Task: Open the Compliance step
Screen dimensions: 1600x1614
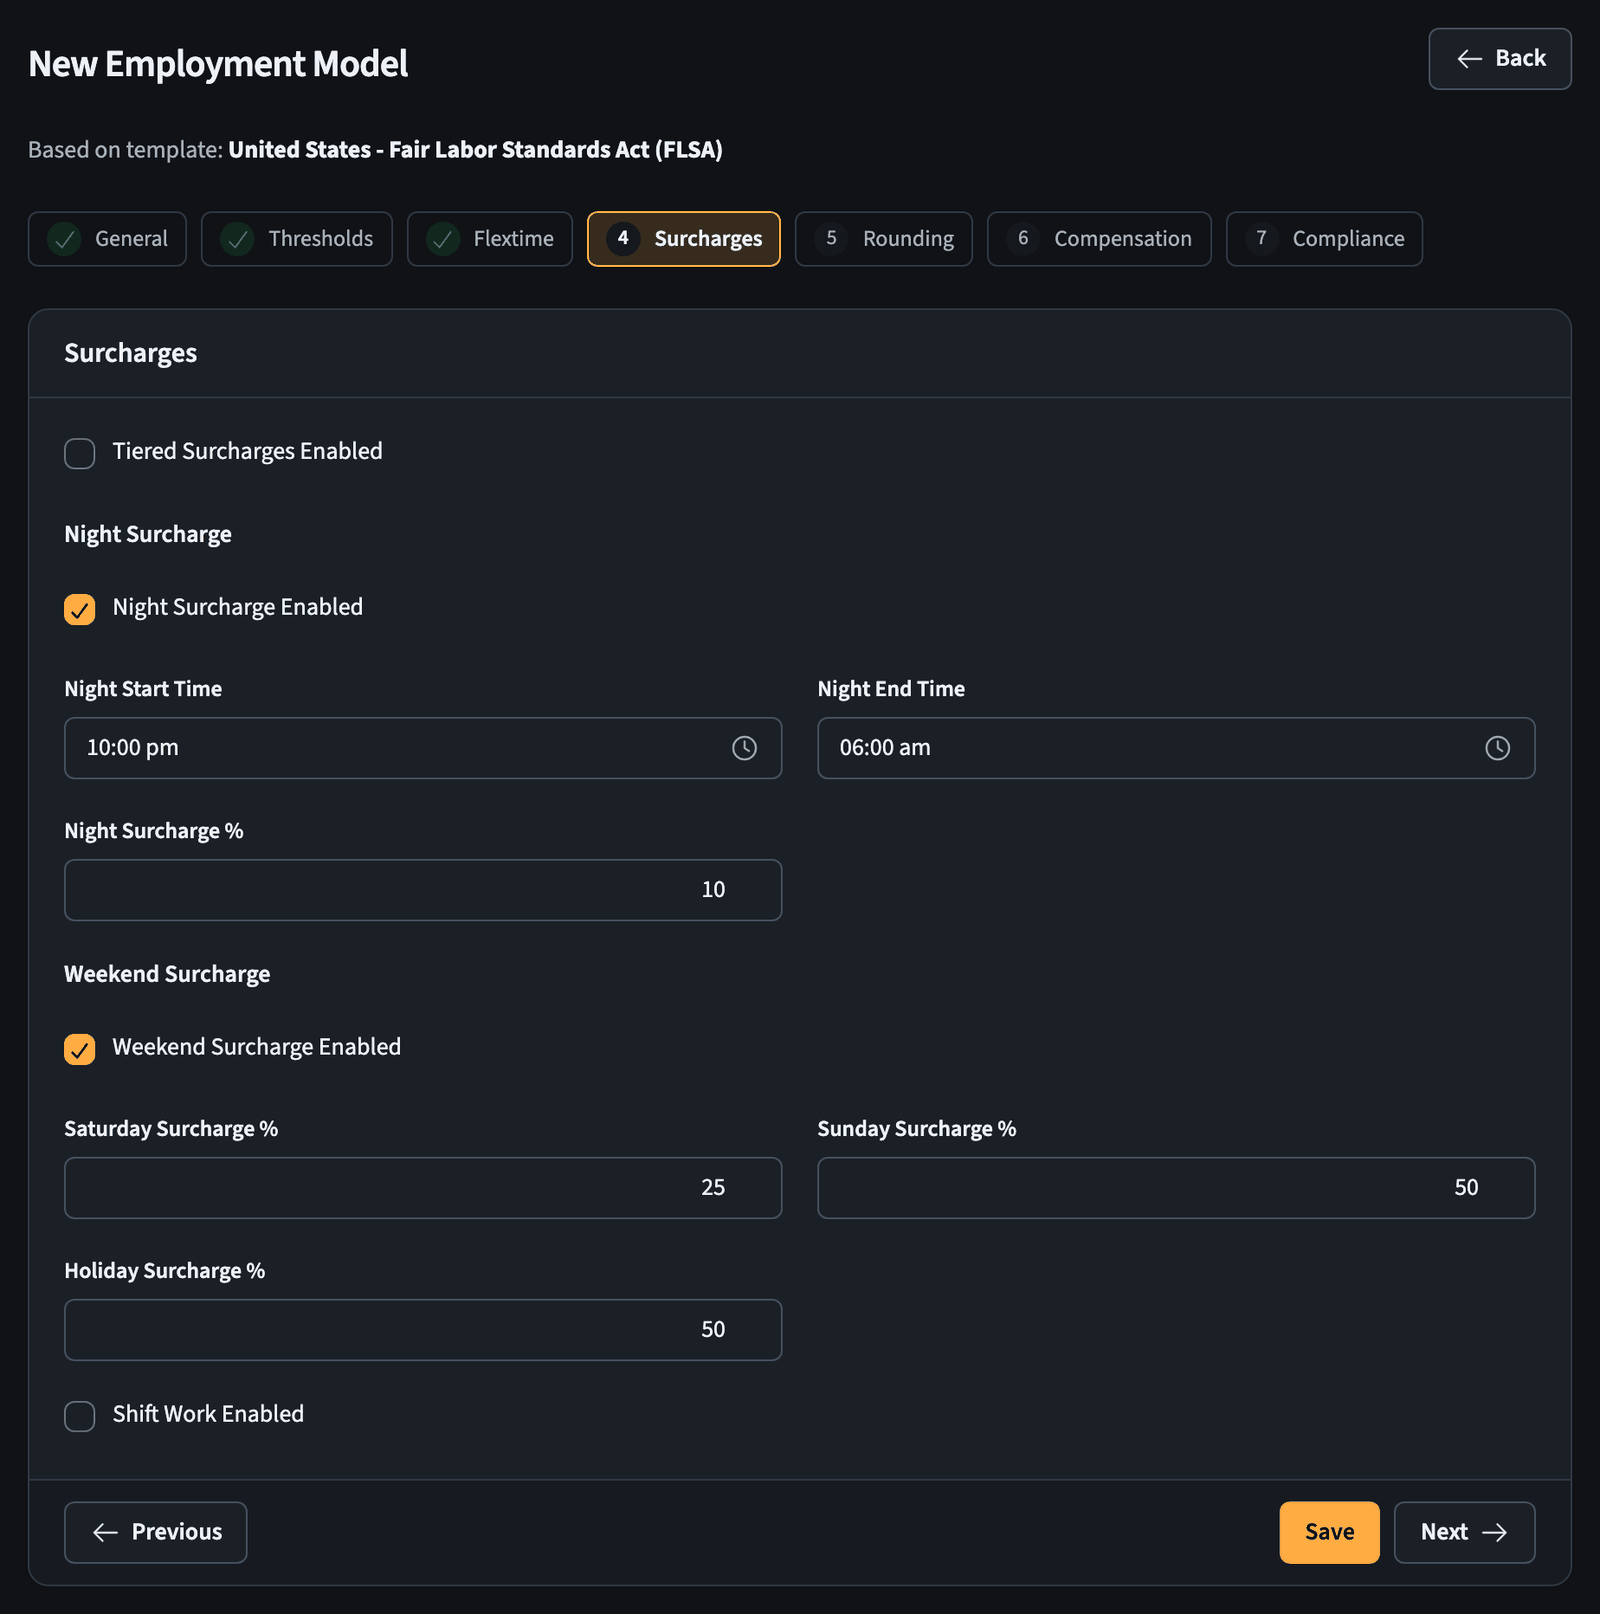Action: point(1324,239)
